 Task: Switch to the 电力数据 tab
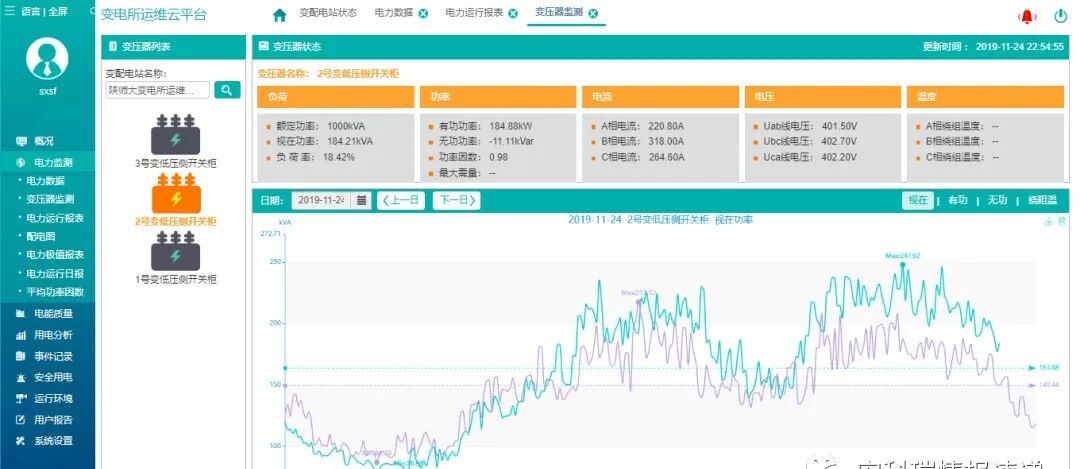pos(394,13)
